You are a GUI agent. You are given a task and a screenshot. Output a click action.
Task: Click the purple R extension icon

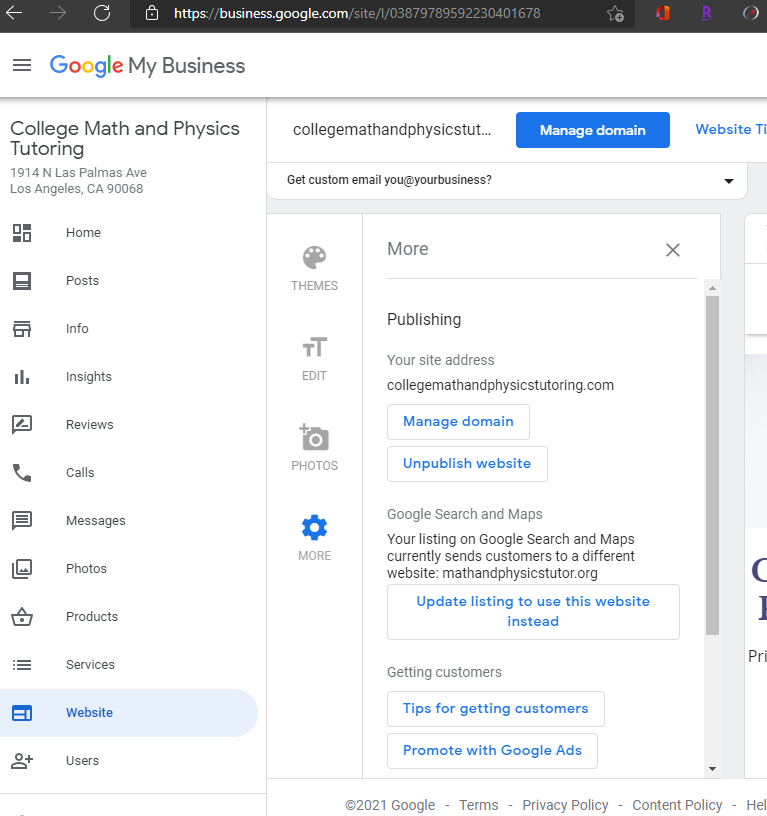tap(706, 12)
